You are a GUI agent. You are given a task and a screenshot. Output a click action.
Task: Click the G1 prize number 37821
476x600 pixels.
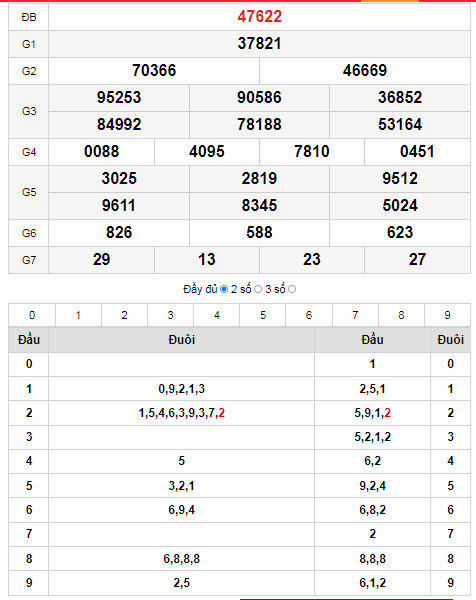259,44
